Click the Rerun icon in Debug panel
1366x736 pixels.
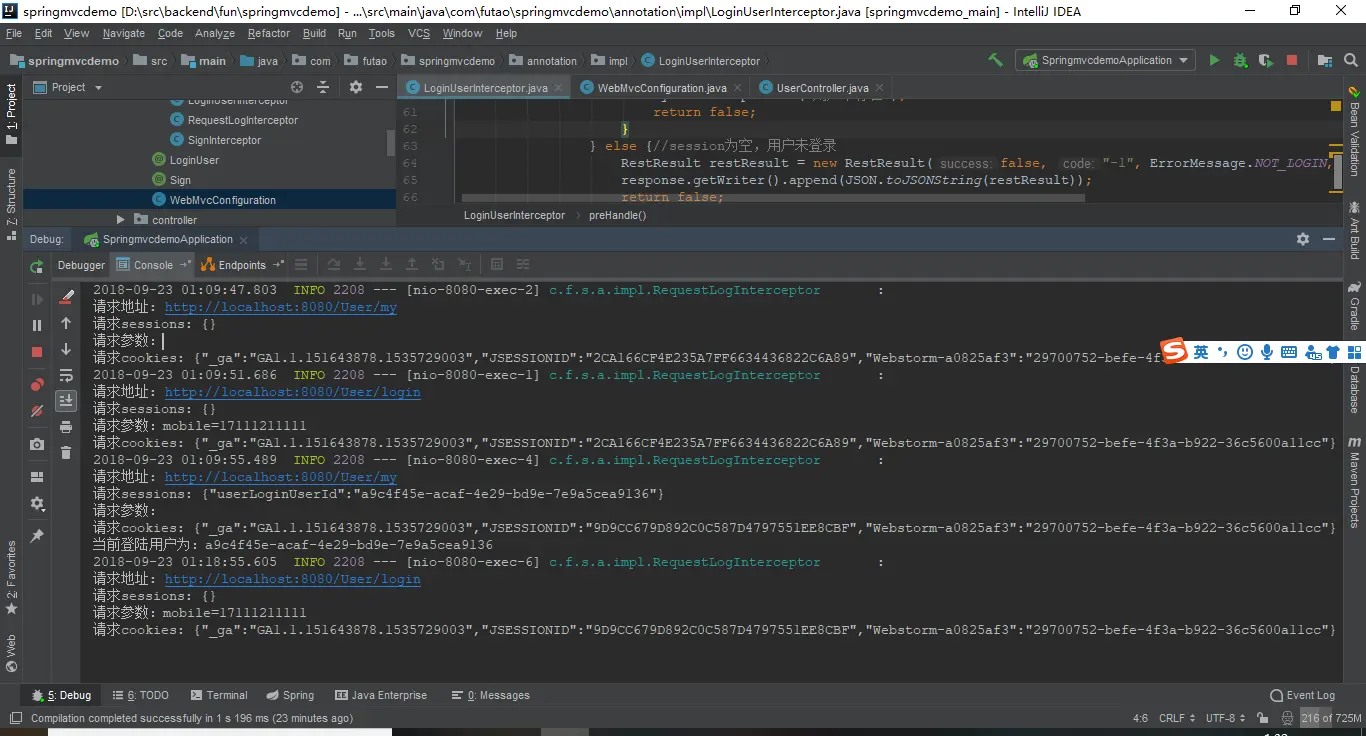37,266
